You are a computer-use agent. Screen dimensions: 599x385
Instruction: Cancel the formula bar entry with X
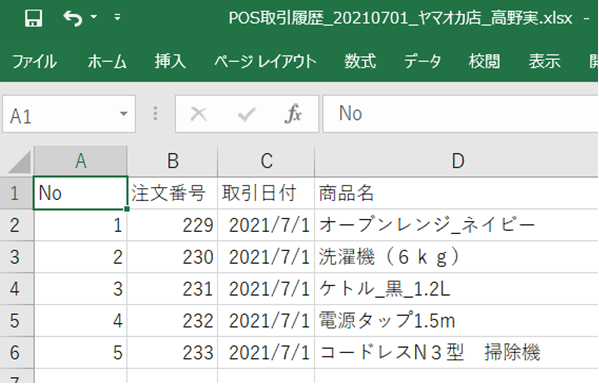199,114
